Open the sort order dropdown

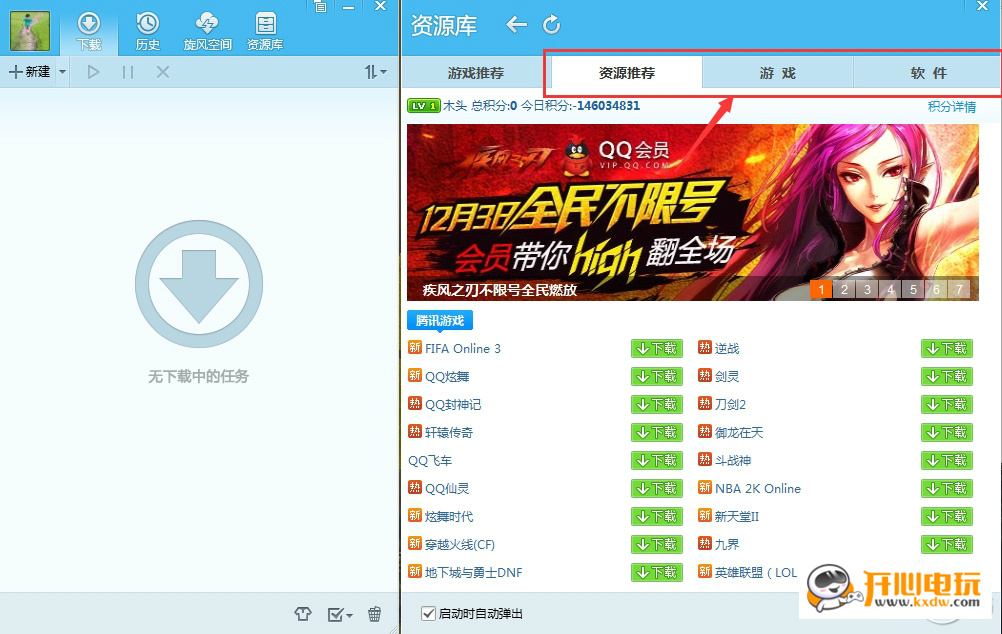point(374,71)
